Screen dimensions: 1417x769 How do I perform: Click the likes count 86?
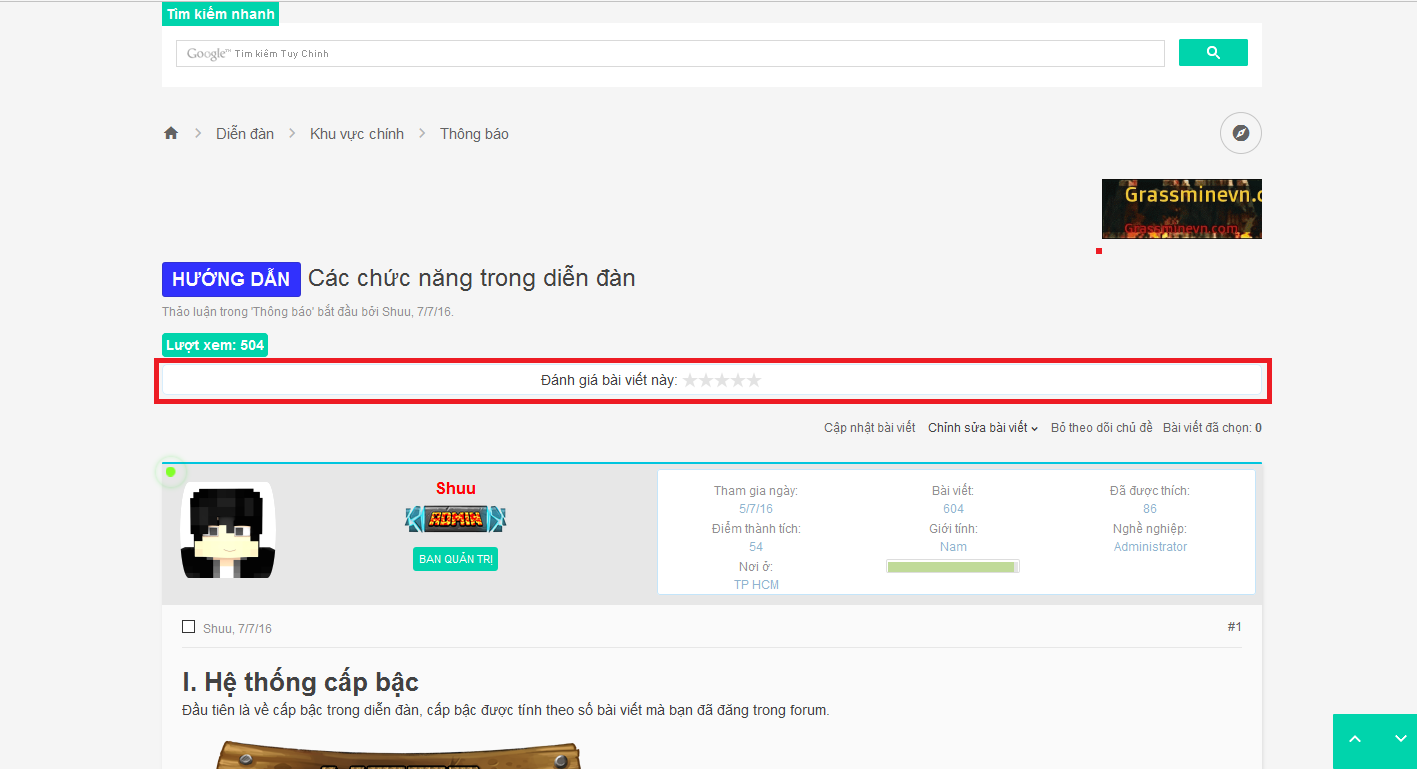(1150, 509)
